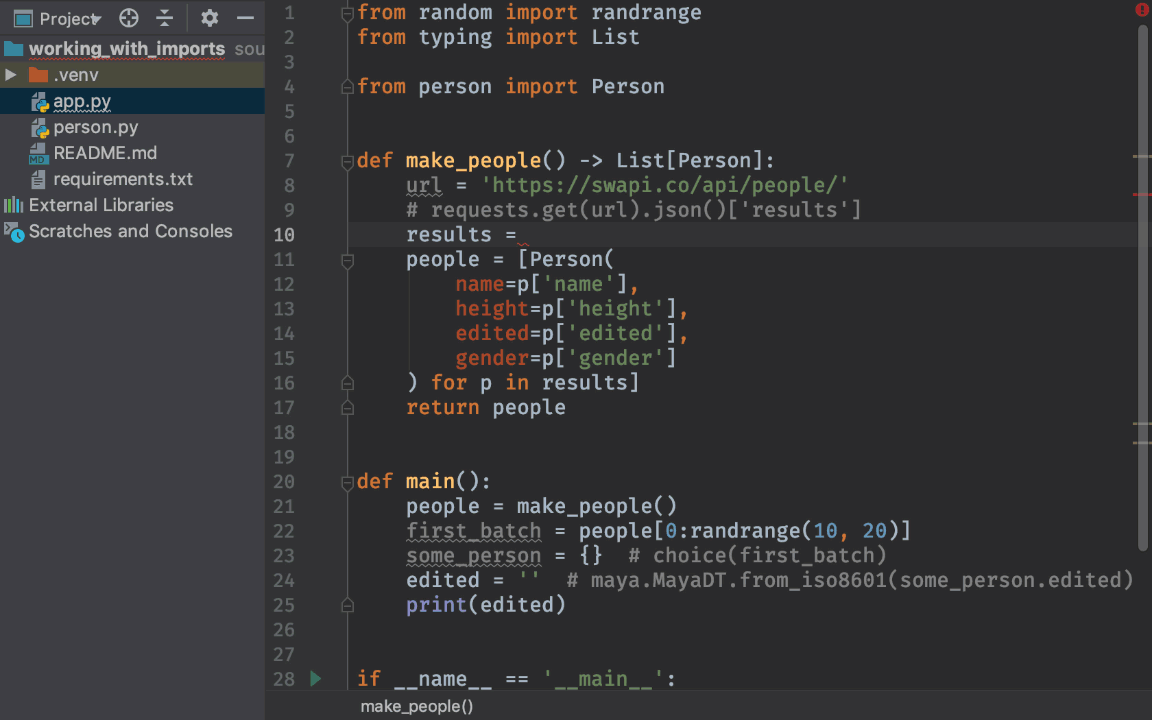
Task: Open app.py in the project tree
Action: pos(82,101)
